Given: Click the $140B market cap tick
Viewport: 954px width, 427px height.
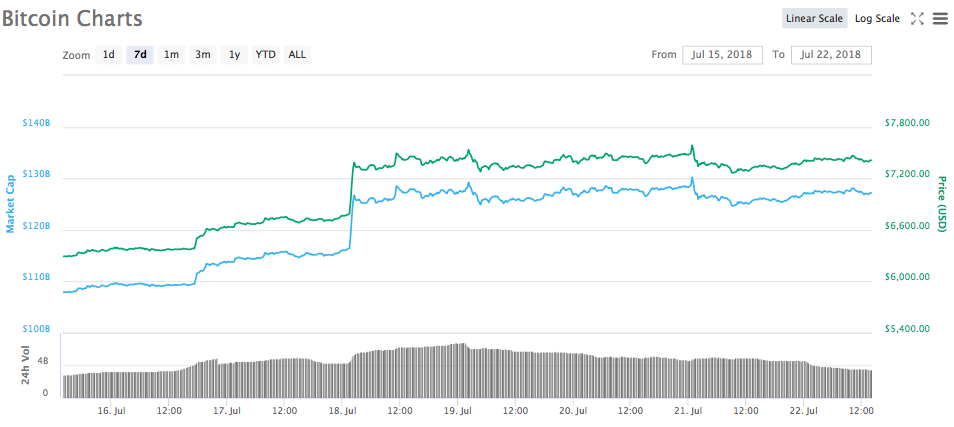Looking at the screenshot, I should (x=35, y=123).
